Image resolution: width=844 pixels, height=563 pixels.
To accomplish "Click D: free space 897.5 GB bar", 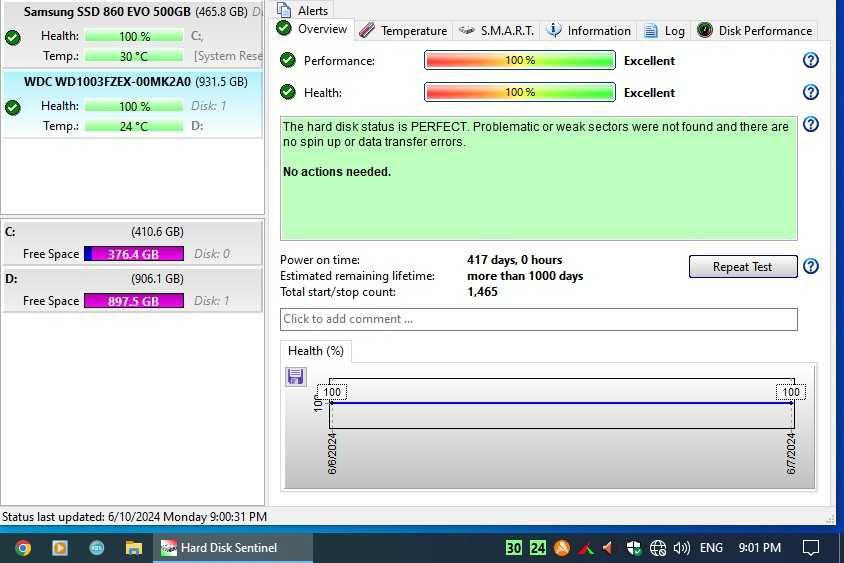I will coord(134,300).
